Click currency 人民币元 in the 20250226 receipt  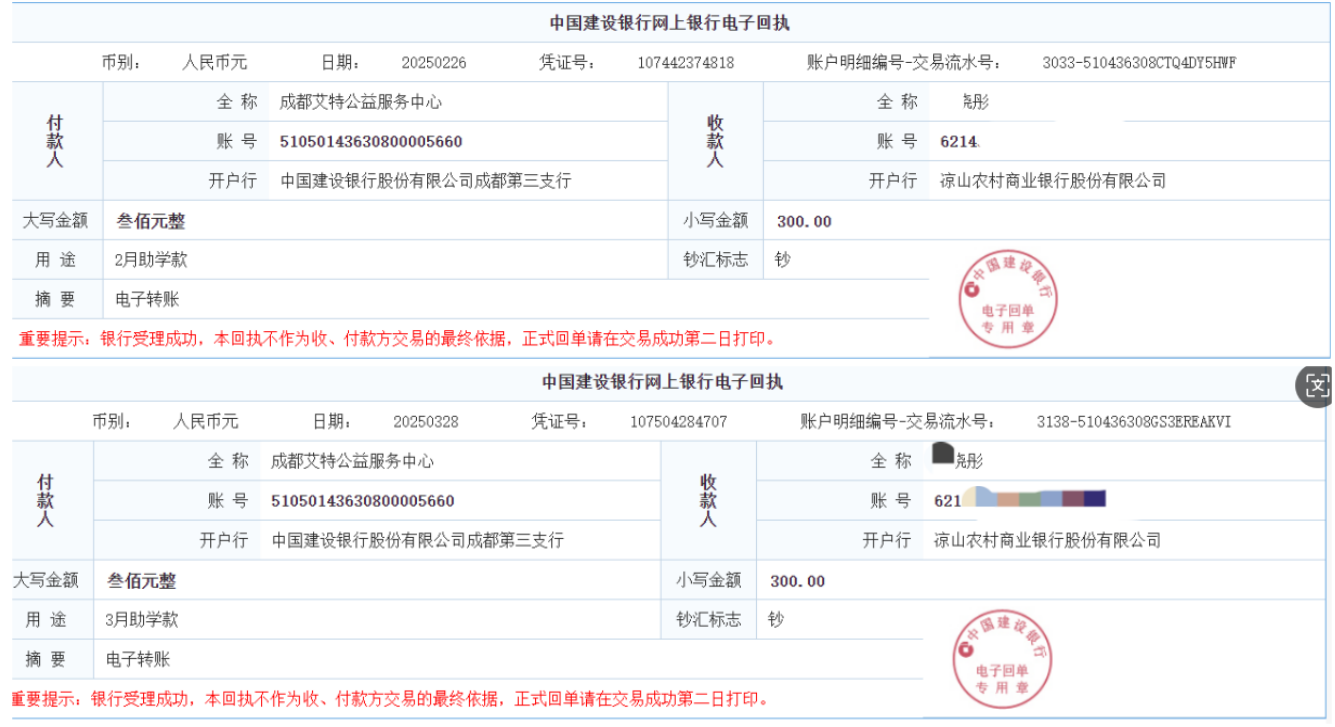pyautogui.click(x=214, y=62)
